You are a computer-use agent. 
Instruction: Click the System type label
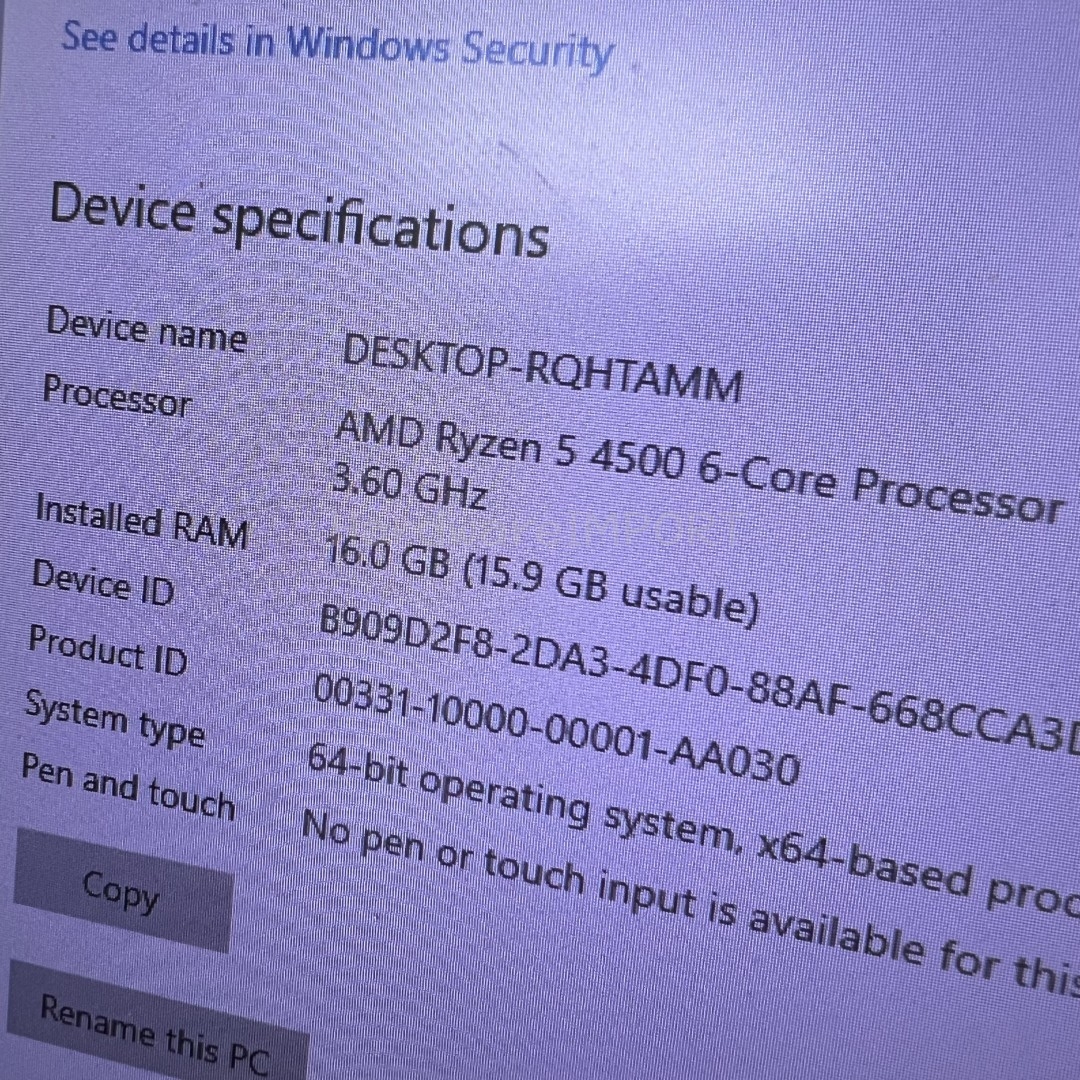pyautogui.click(x=114, y=719)
